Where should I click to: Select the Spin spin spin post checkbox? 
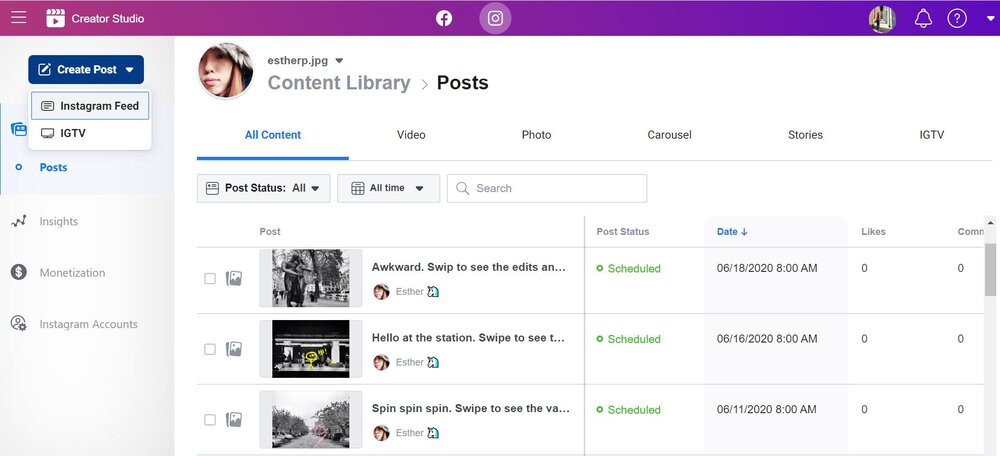click(x=210, y=420)
